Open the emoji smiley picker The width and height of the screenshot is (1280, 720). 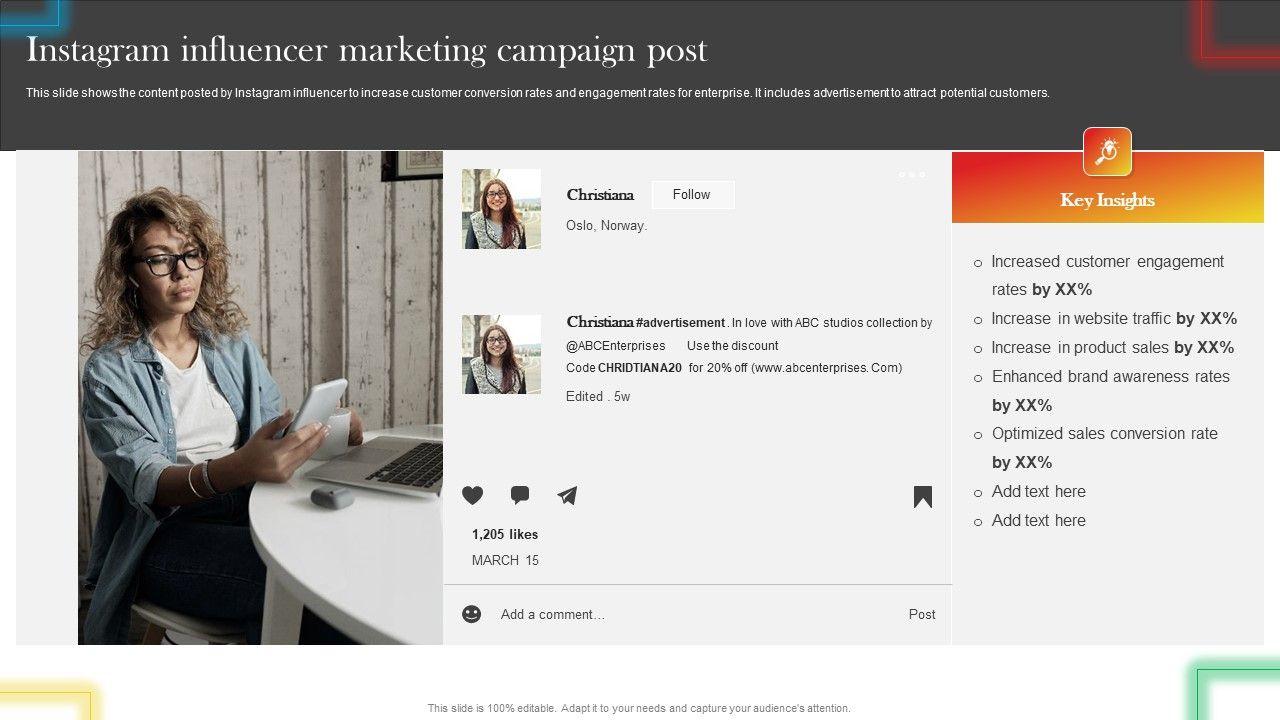tap(472, 614)
